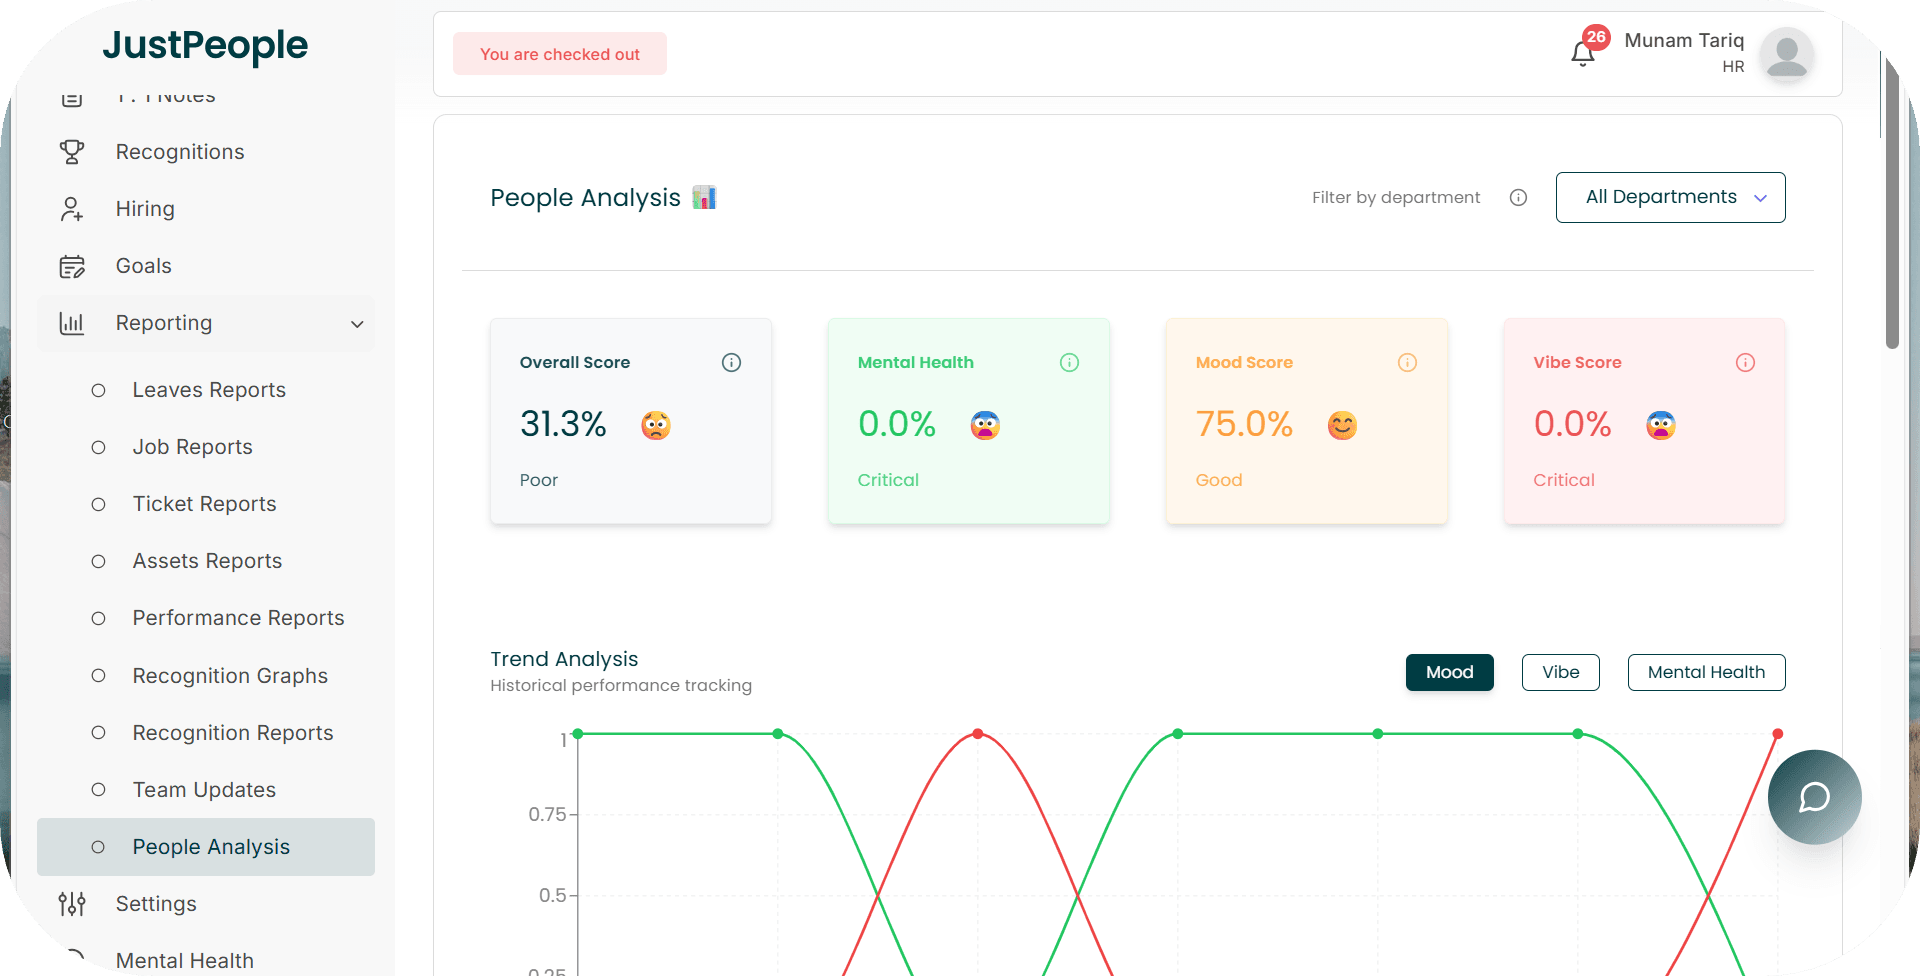1920x976 pixels.
Task: Open the notifications bell icon
Action: tap(1583, 53)
